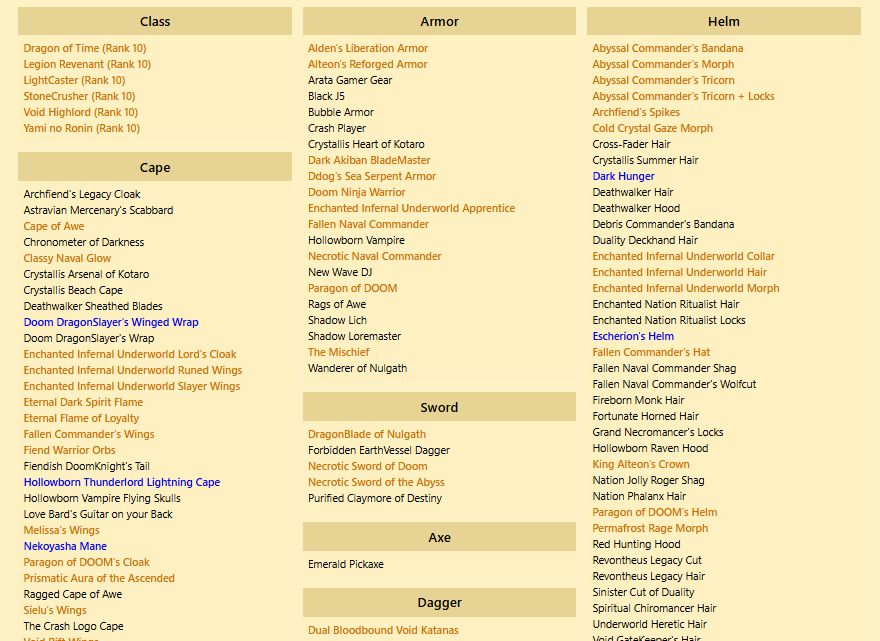
Task: Open Doom DragonSlayer's Winged Wrap link
Action: [x=111, y=322]
